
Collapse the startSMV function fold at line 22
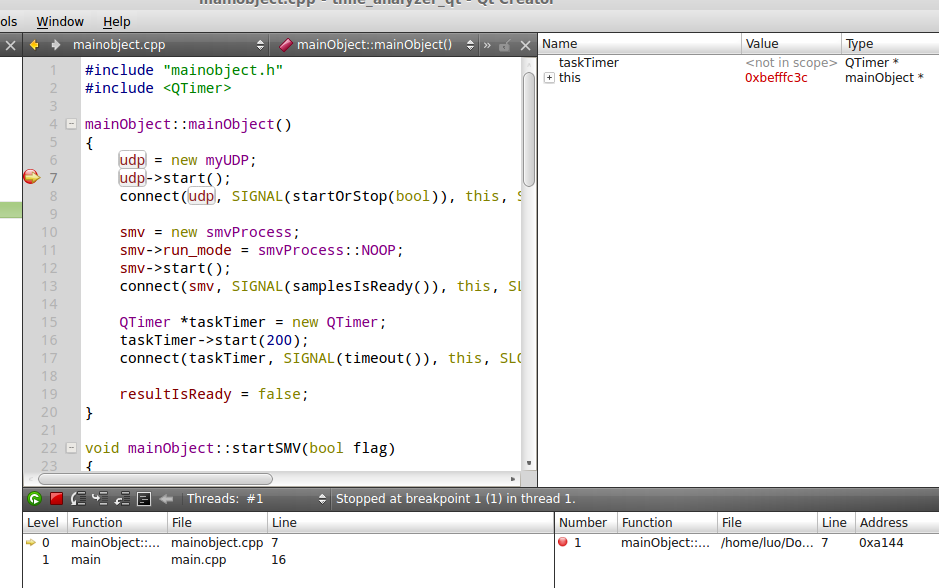click(x=71, y=448)
